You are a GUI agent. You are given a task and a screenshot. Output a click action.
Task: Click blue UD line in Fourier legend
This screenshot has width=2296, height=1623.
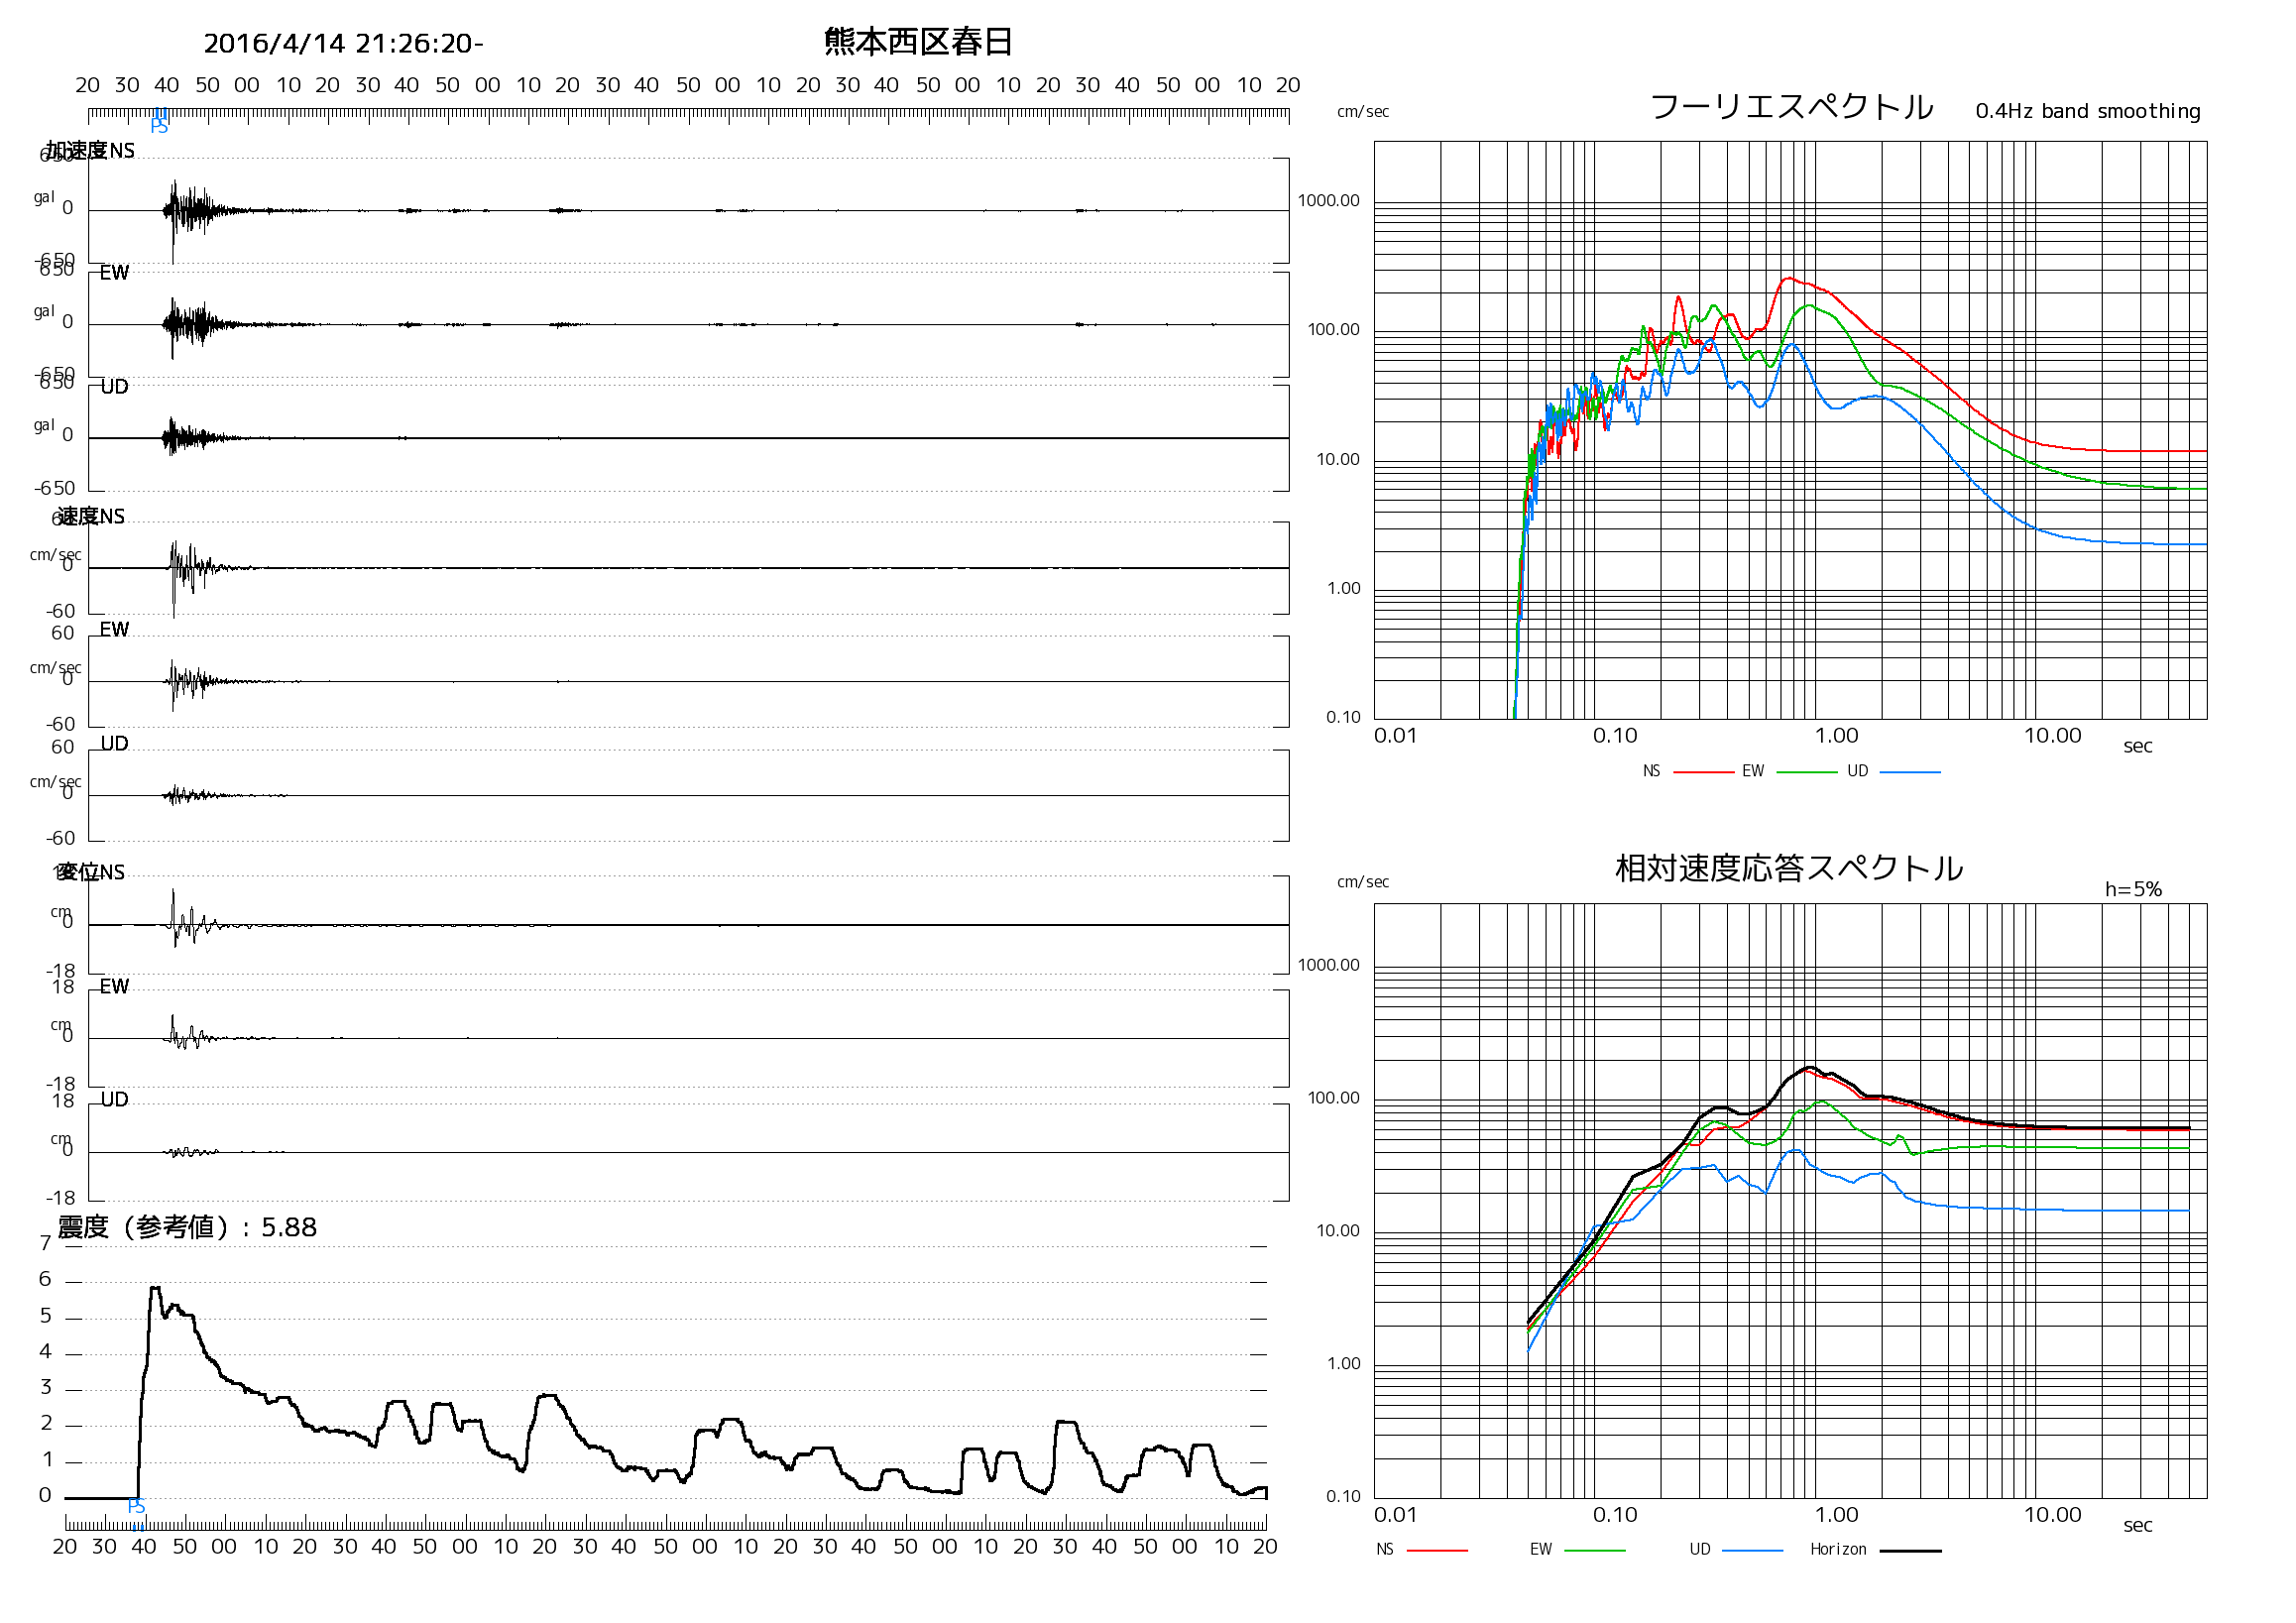coord(1910,772)
